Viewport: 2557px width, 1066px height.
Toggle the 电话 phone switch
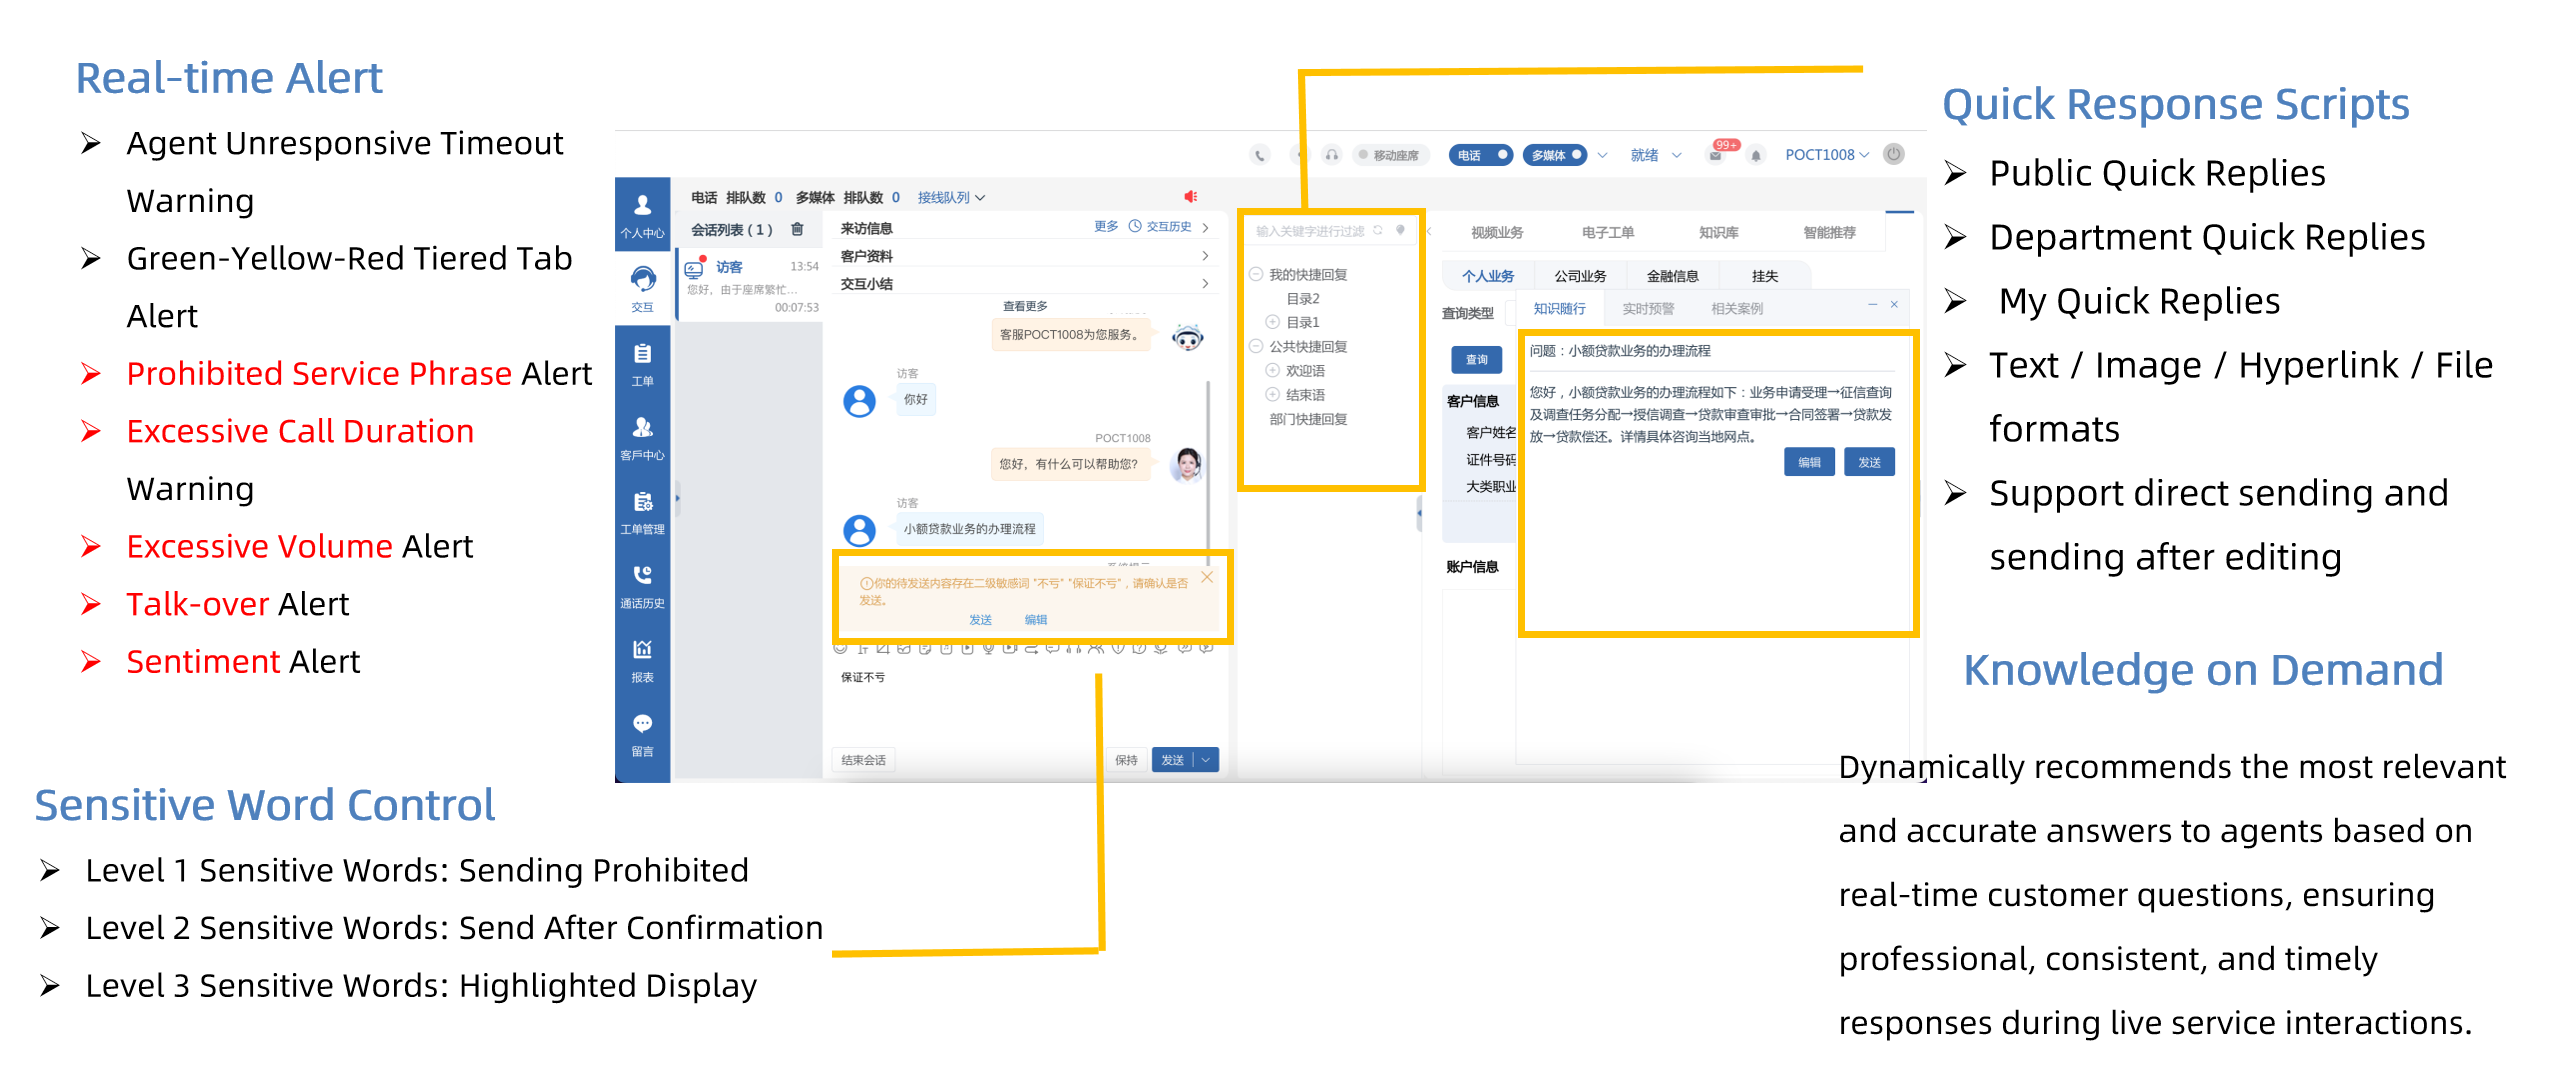[x=1481, y=155]
